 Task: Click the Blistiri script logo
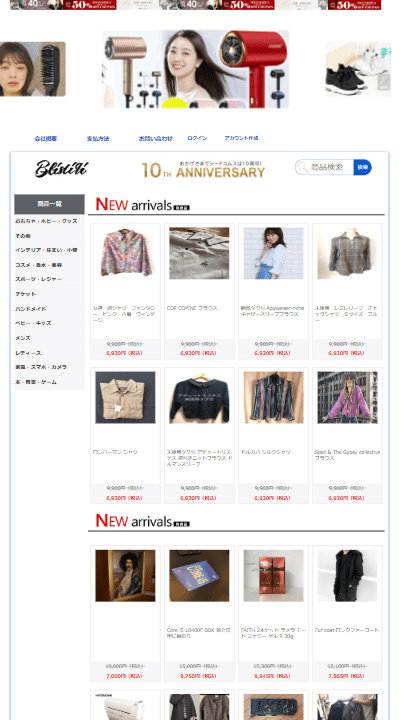[x=61, y=169]
